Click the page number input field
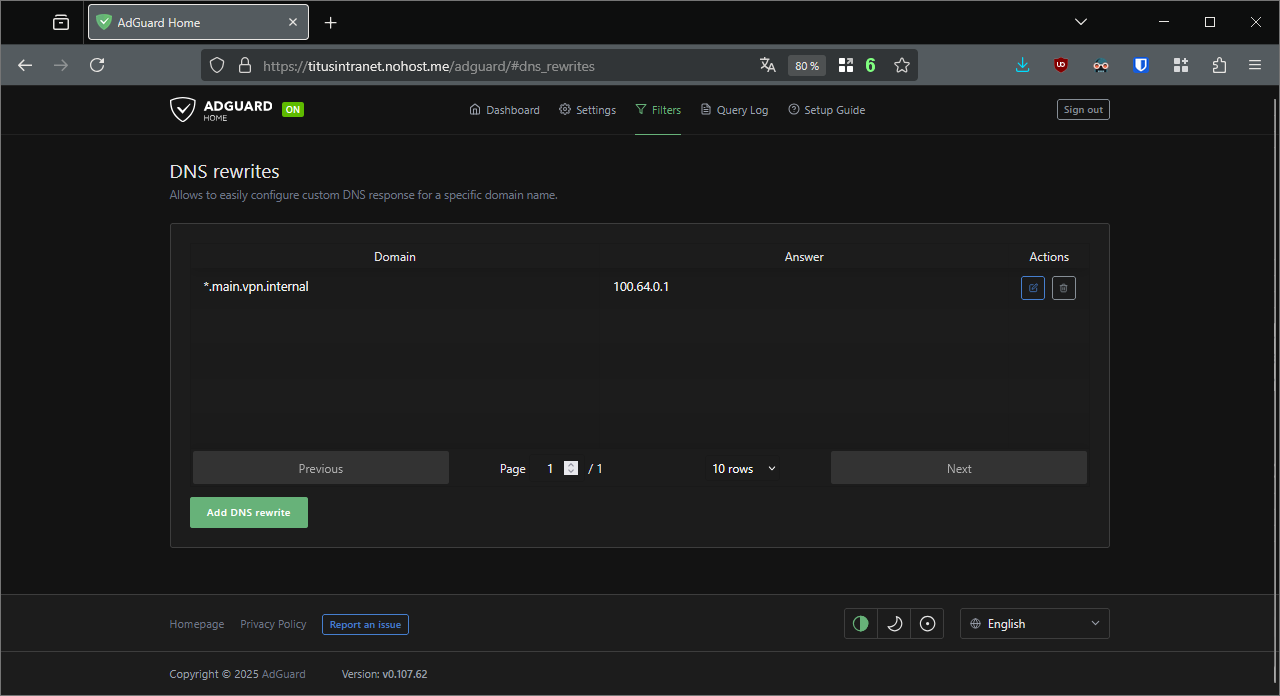This screenshot has height=696, width=1280. tap(551, 469)
